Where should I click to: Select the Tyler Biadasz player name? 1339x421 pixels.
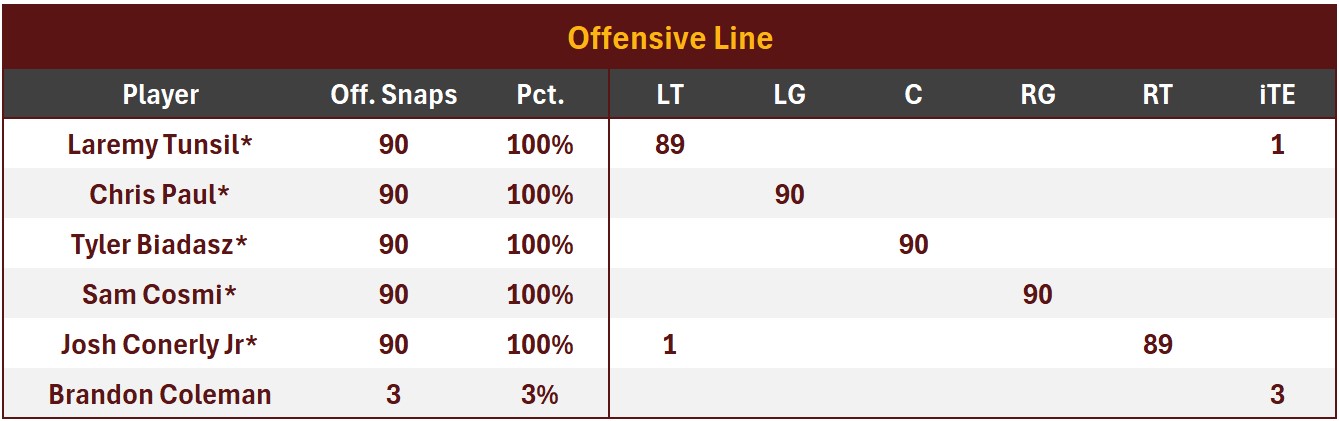point(160,245)
